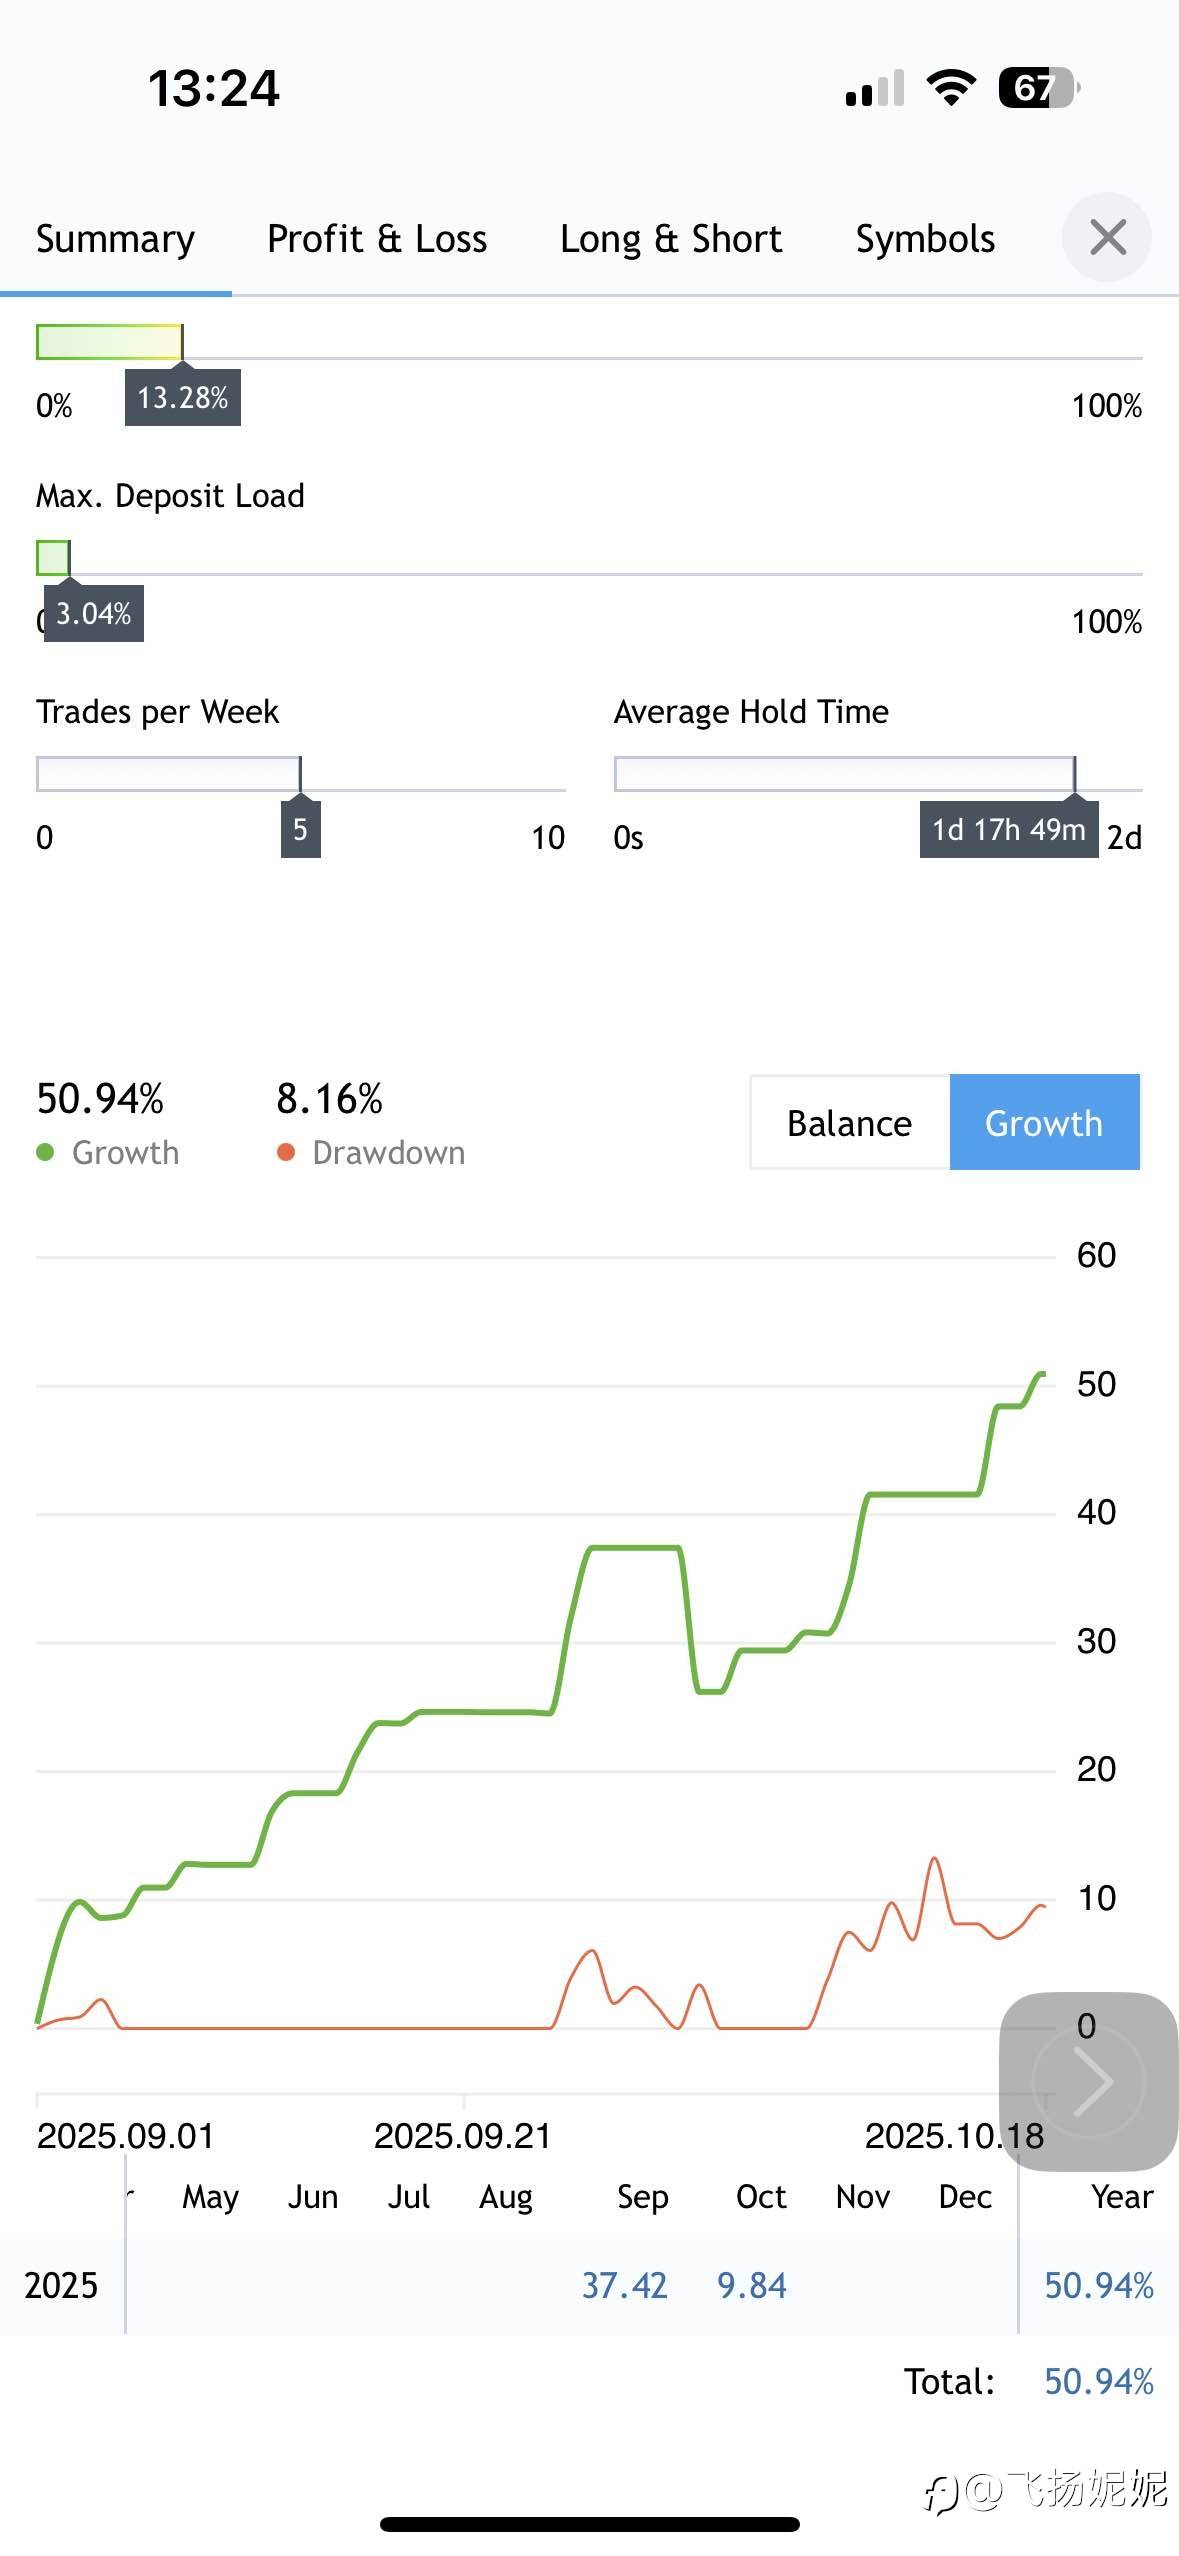Open the Summary tab

[115, 240]
